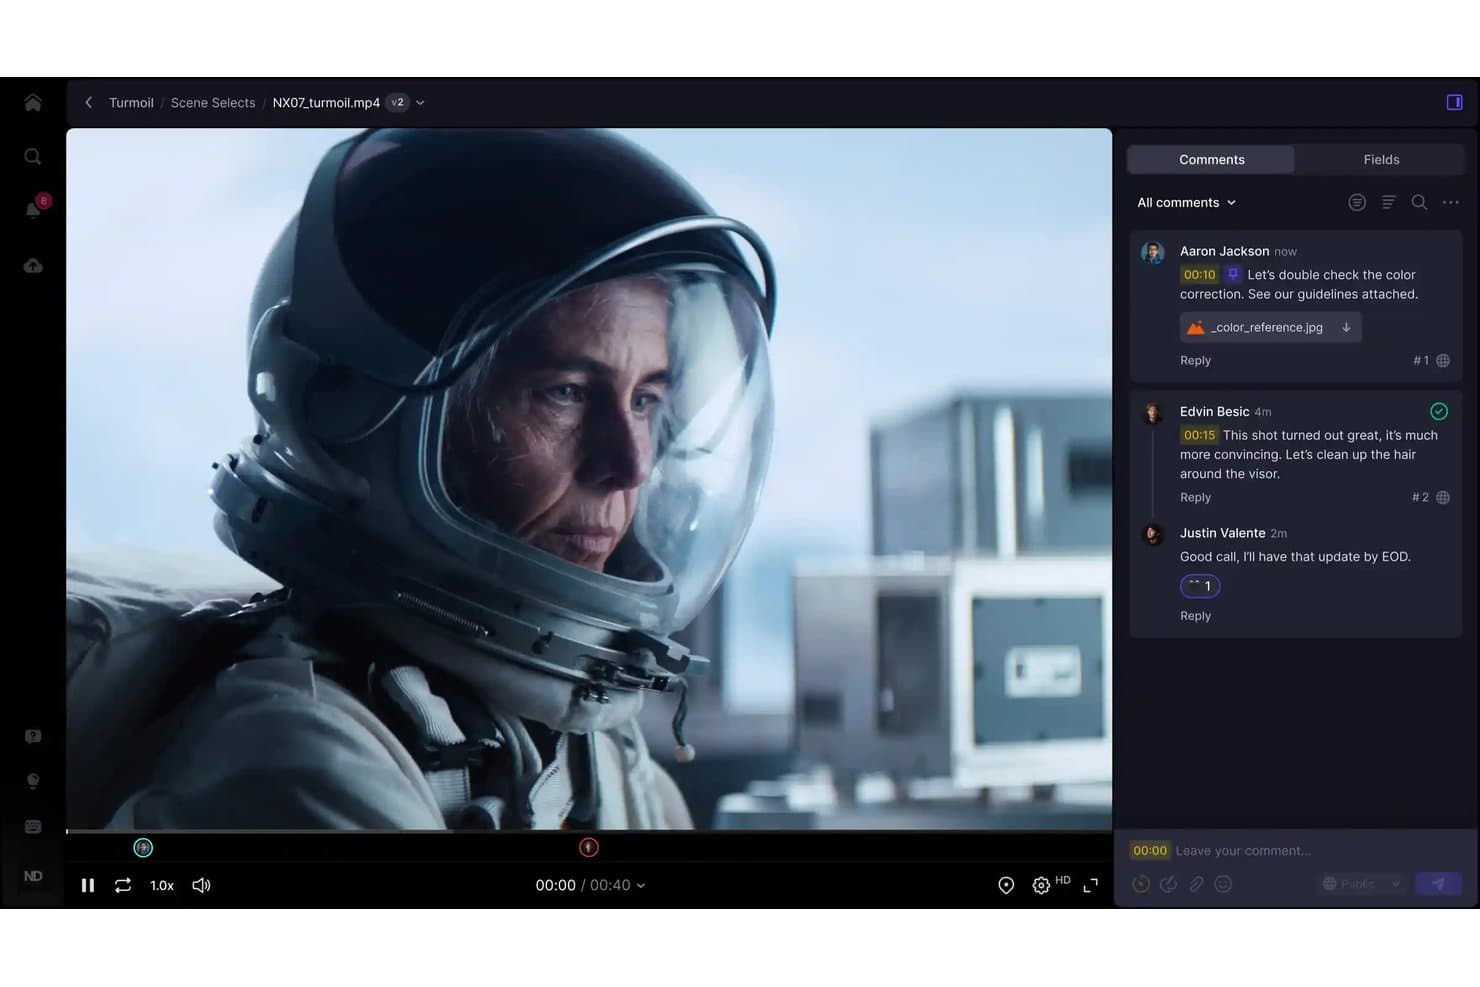Image resolution: width=1480 pixels, height=987 pixels.
Task: Search within comments
Action: point(1419,202)
